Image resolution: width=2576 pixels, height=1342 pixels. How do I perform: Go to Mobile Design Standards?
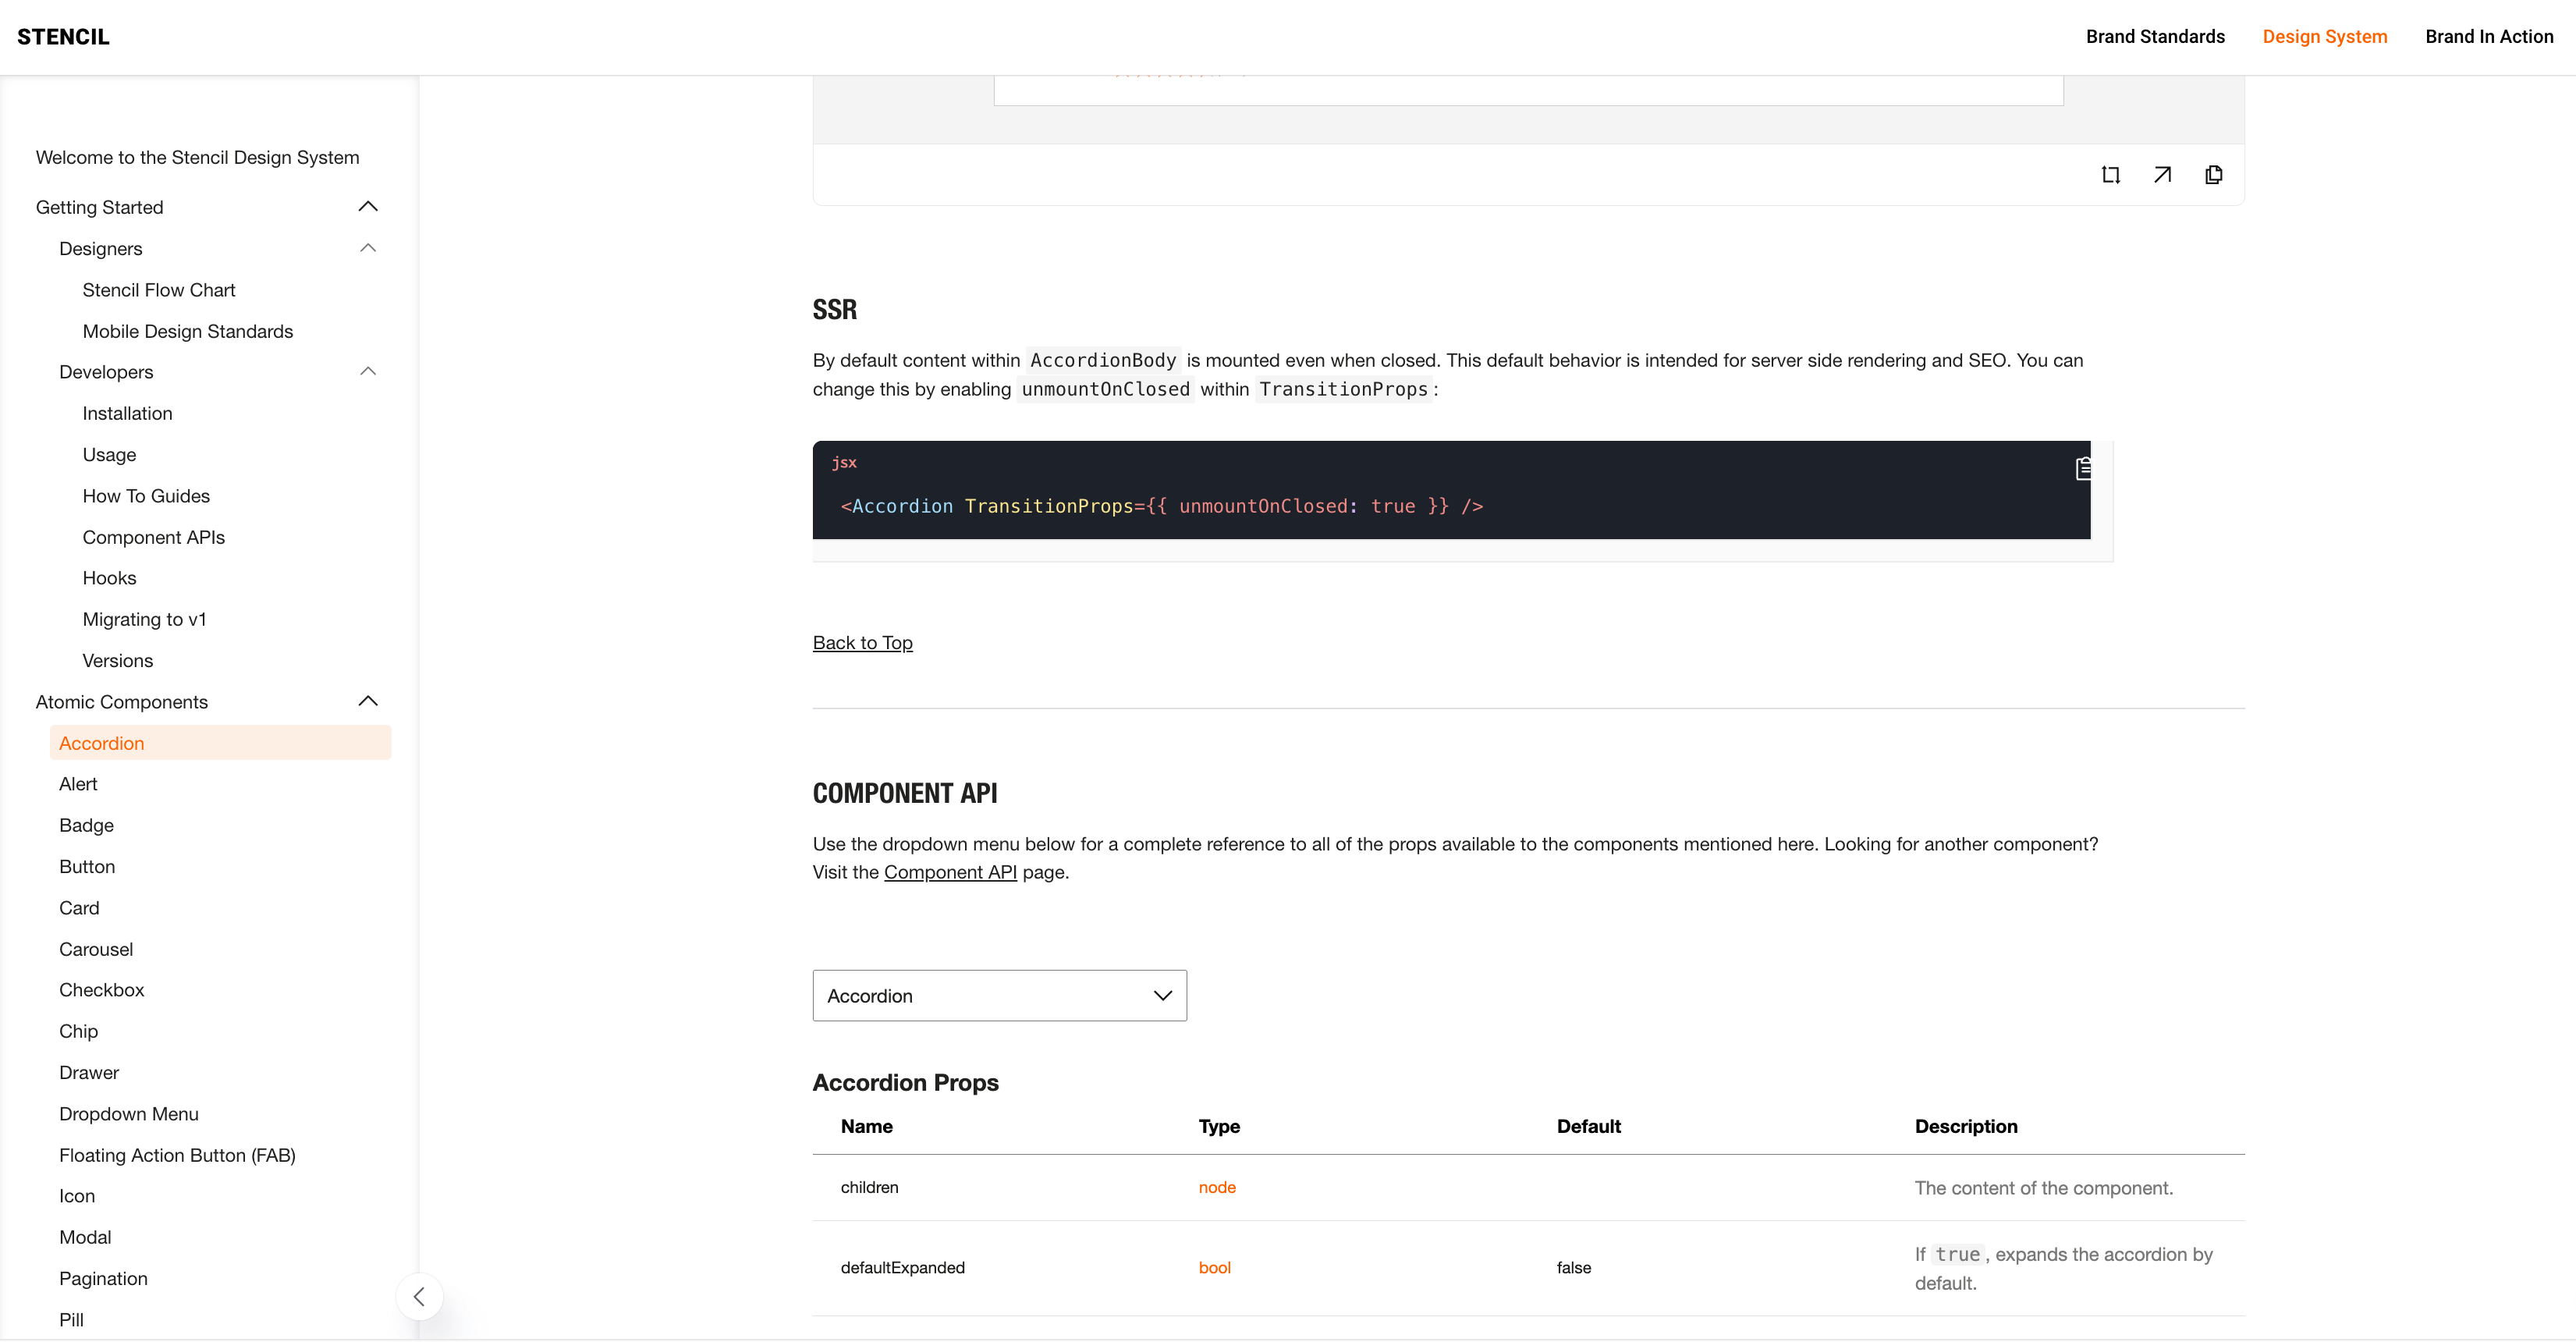click(188, 331)
